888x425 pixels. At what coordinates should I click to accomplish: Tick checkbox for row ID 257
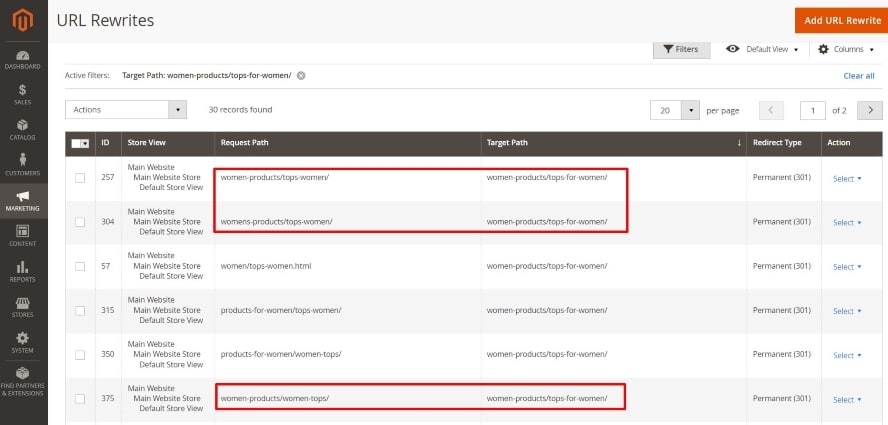point(80,178)
